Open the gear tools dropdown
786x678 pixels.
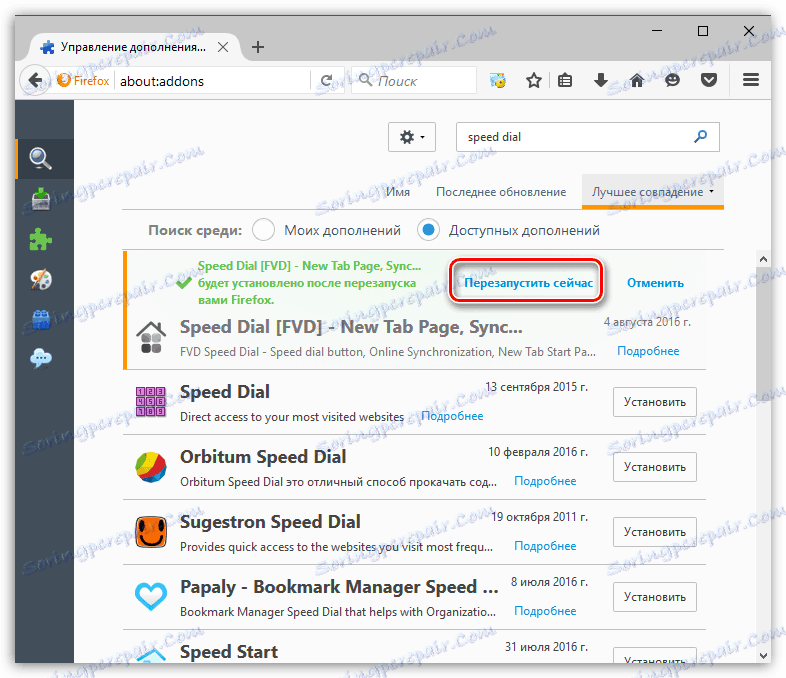coord(412,137)
